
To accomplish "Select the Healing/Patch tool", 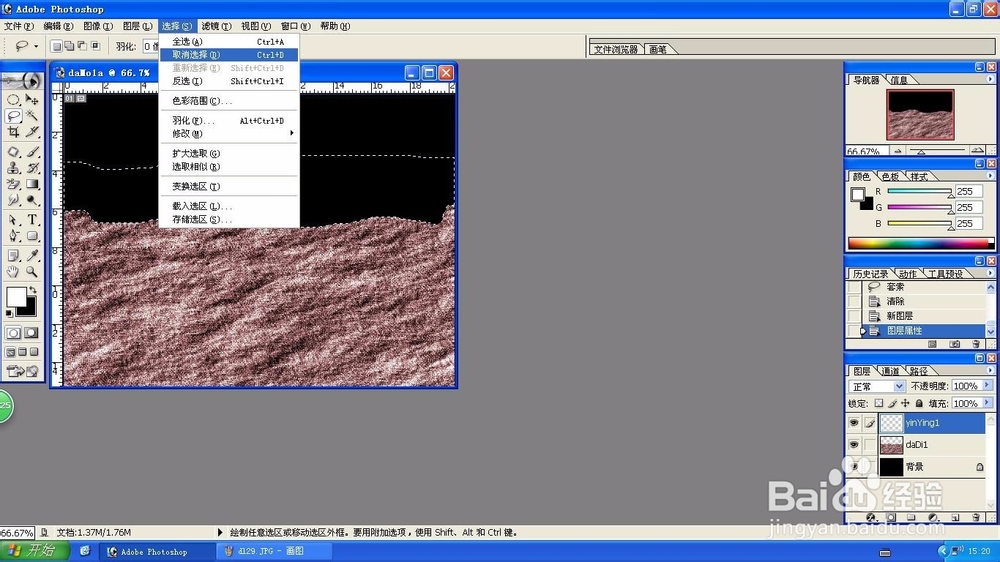I will (x=13, y=152).
